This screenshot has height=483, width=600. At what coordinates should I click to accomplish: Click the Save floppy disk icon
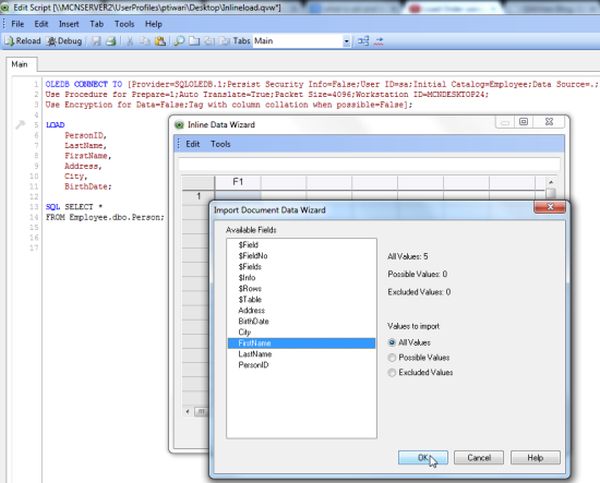(96, 41)
